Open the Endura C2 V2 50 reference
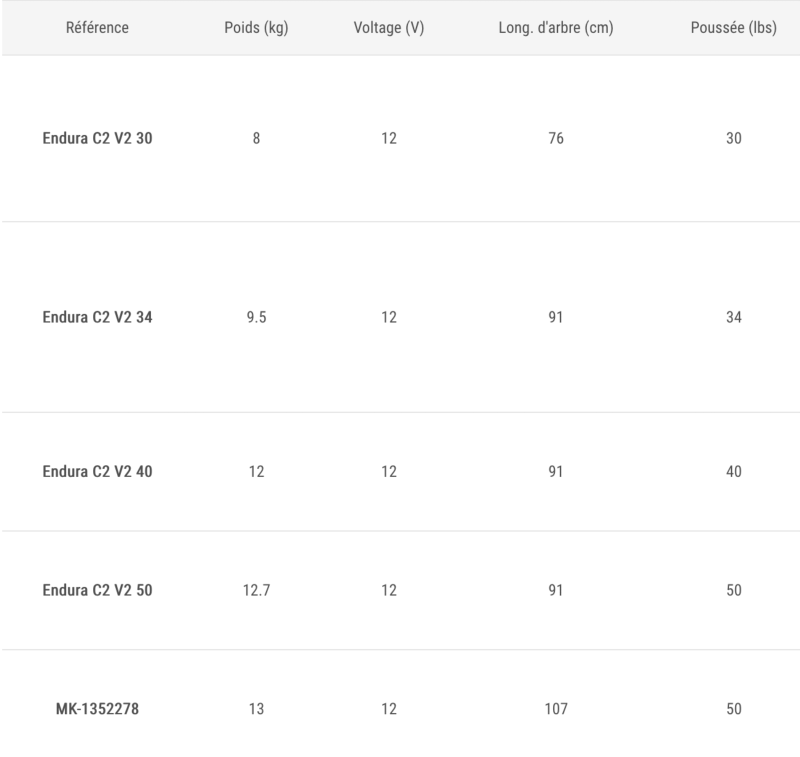Viewport: 800px width, 757px height. 97,590
